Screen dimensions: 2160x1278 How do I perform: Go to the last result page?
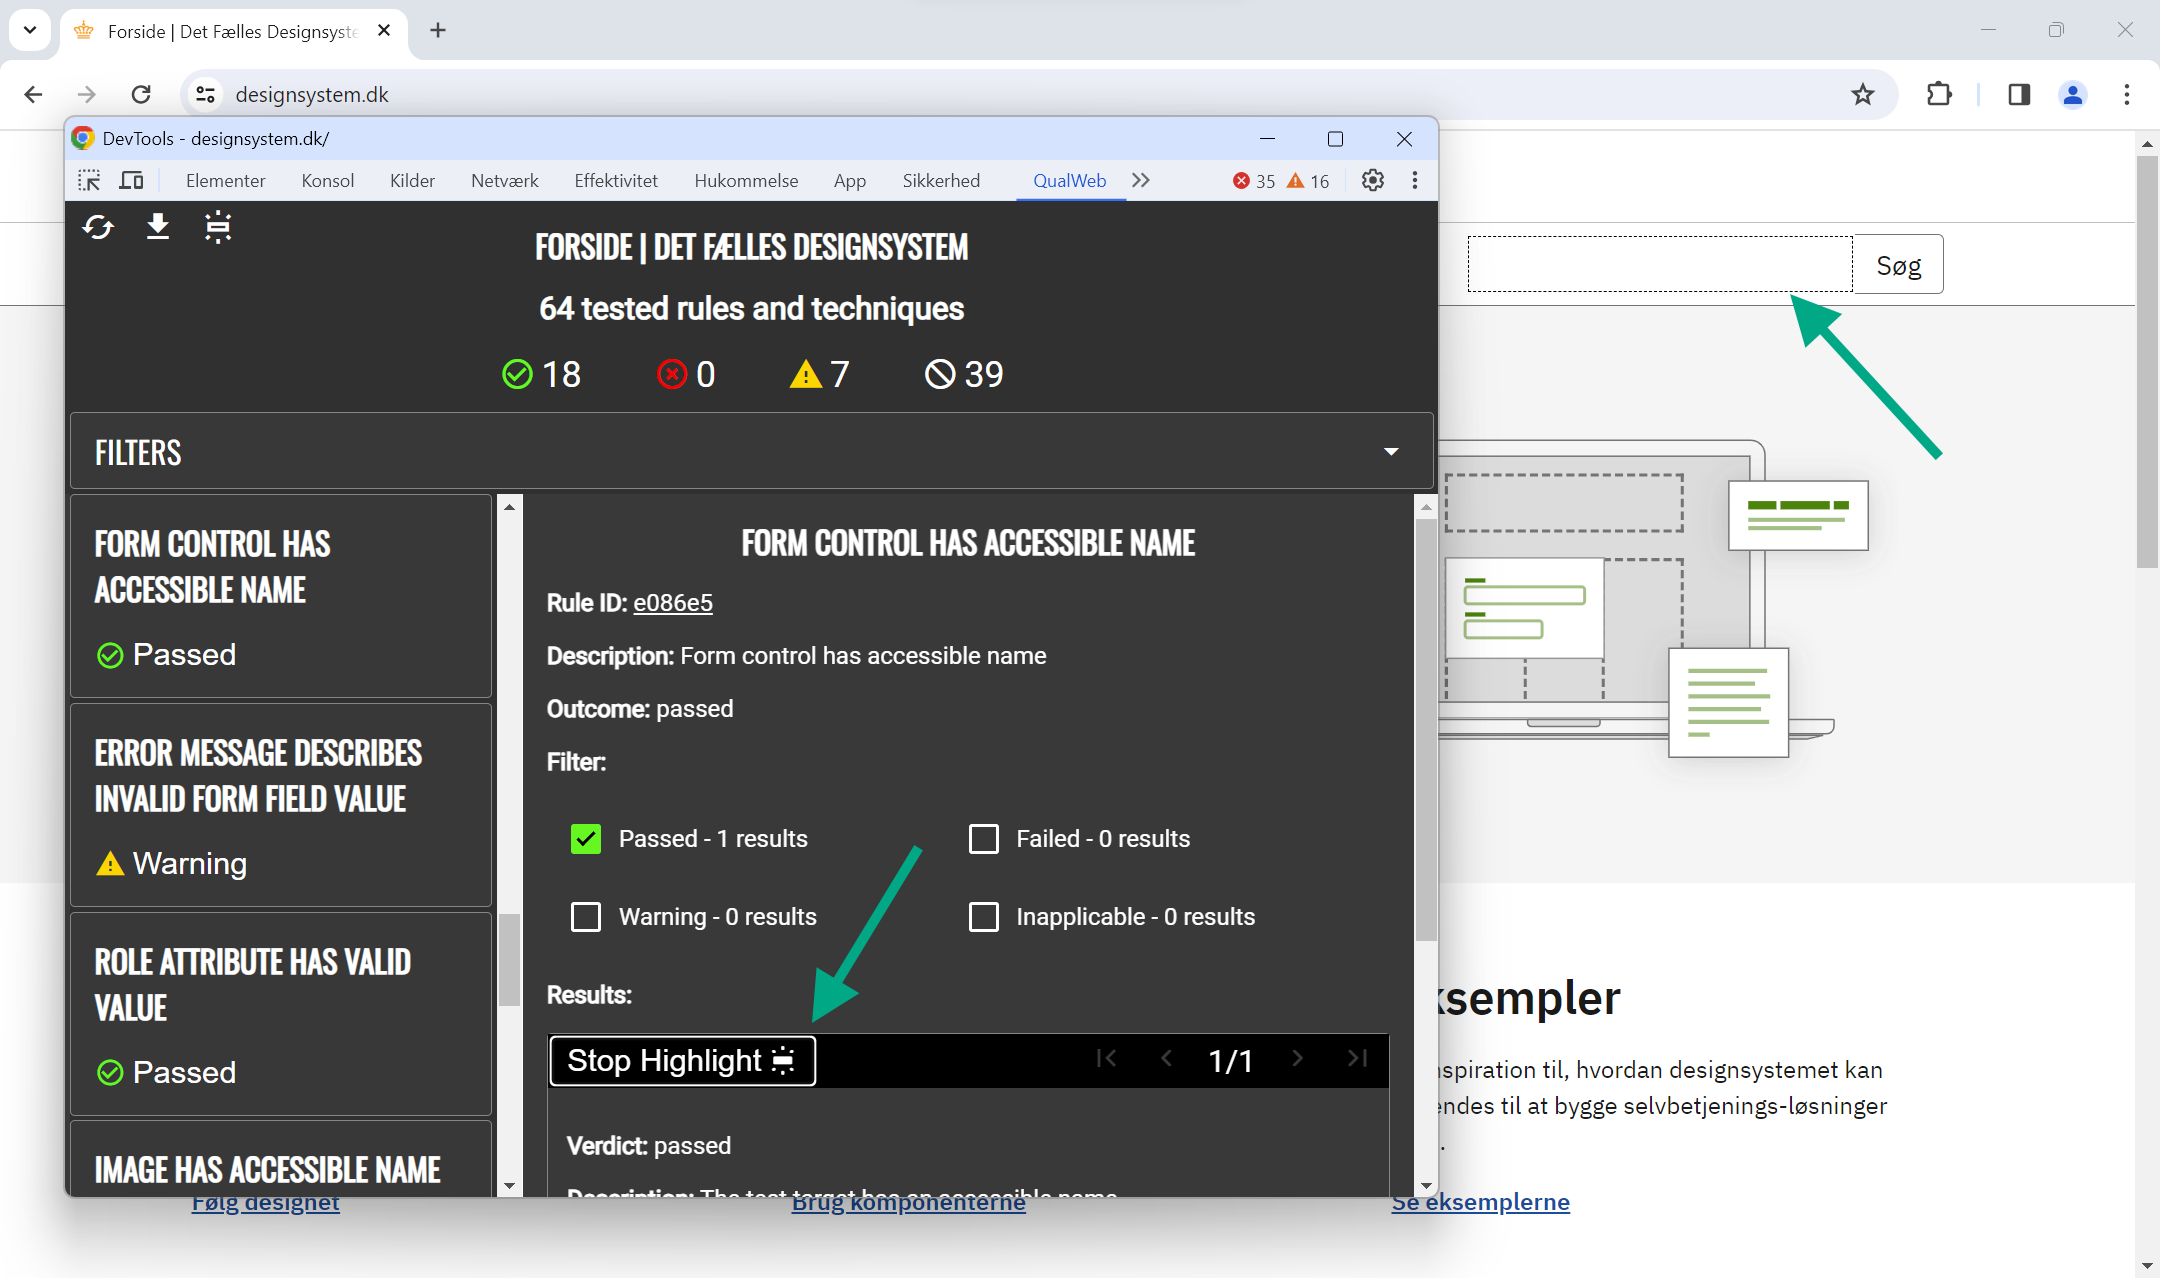coord(1357,1058)
